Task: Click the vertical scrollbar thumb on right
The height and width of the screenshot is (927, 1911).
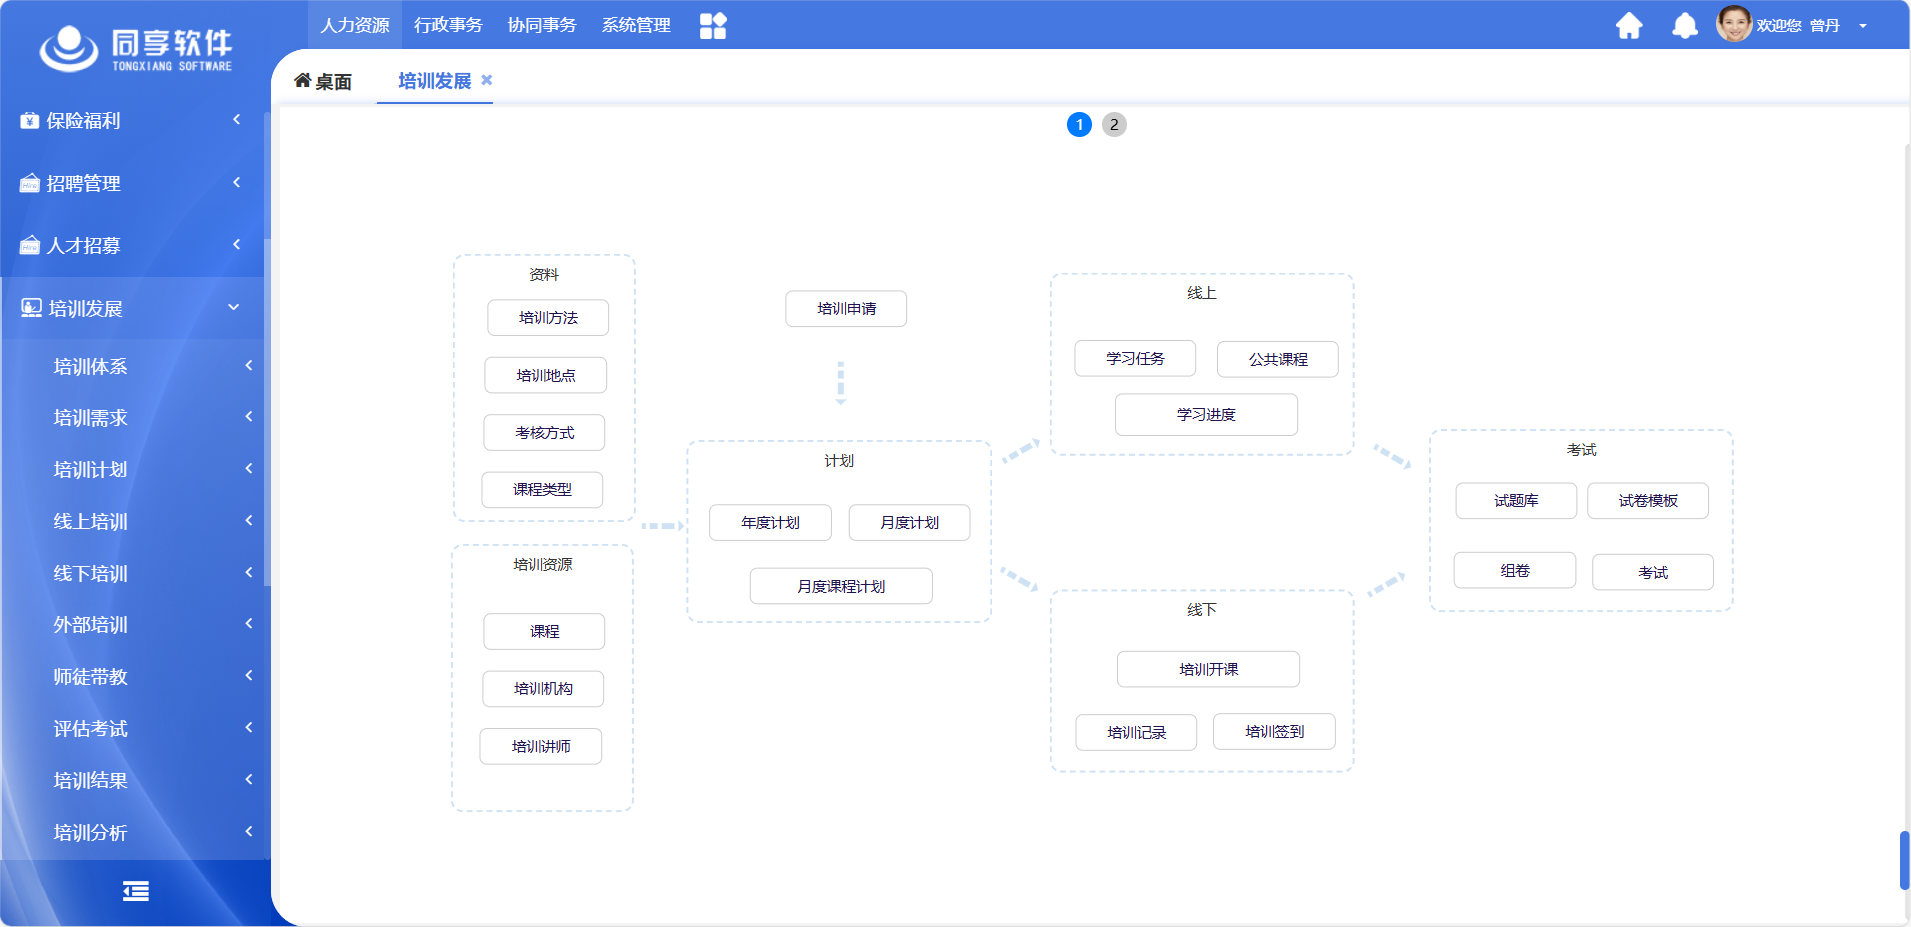Action: (1904, 860)
